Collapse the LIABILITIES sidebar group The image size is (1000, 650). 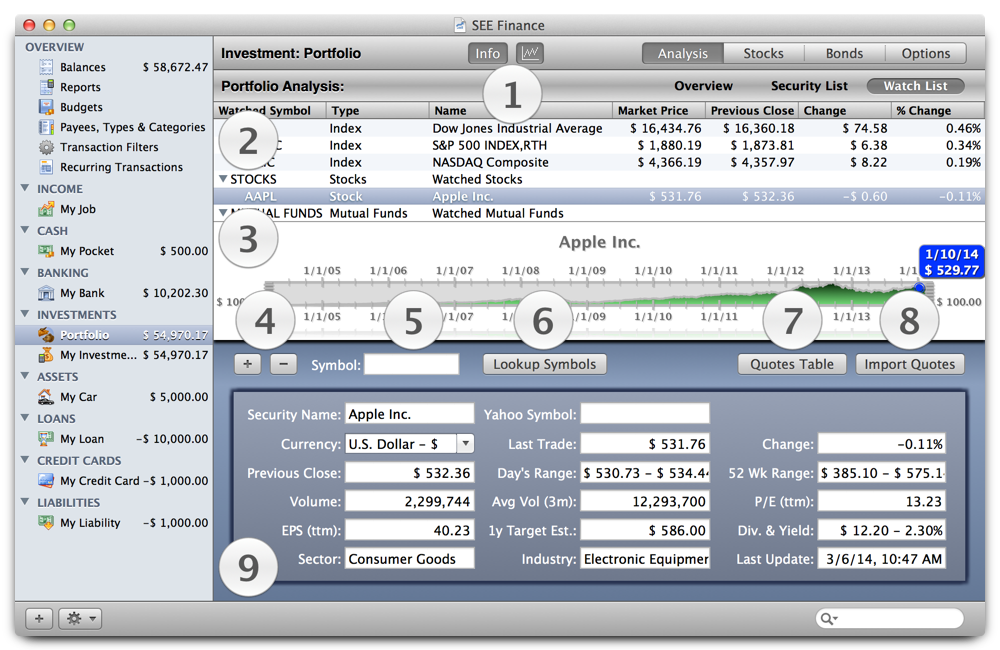click(25, 501)
